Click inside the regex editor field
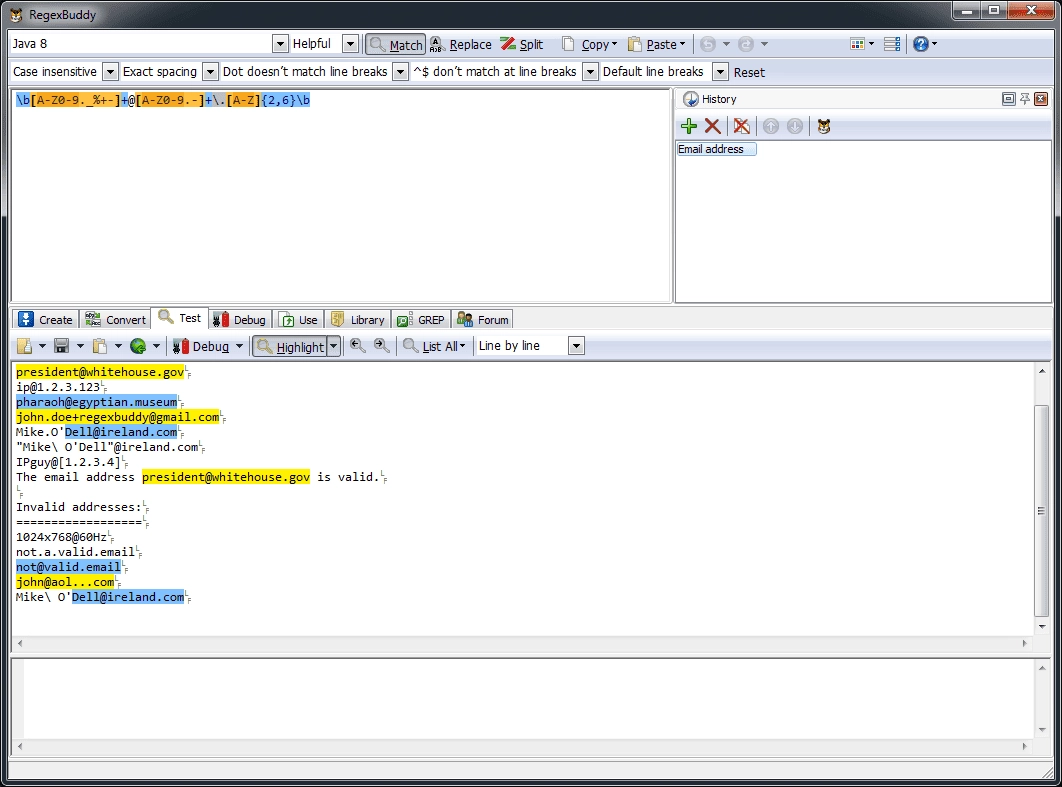Image resolution: width=1062 pixels, height=787 pixels. (x=341, y=196)
